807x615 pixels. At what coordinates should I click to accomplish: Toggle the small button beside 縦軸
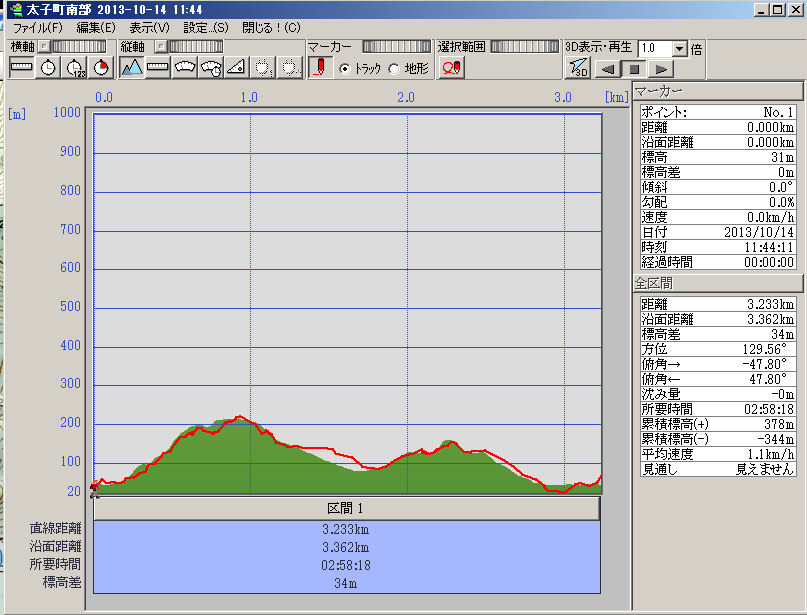click(x=160, y=47)
